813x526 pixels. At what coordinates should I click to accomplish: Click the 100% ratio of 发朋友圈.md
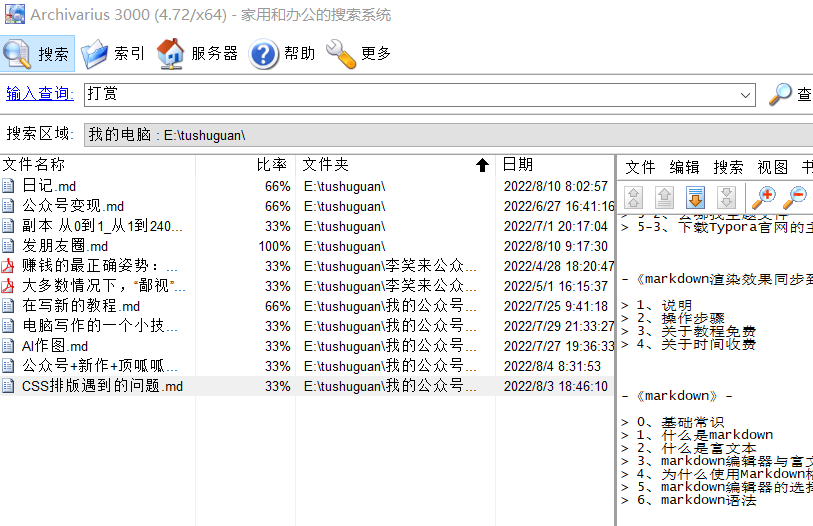[x=275, y=246]
